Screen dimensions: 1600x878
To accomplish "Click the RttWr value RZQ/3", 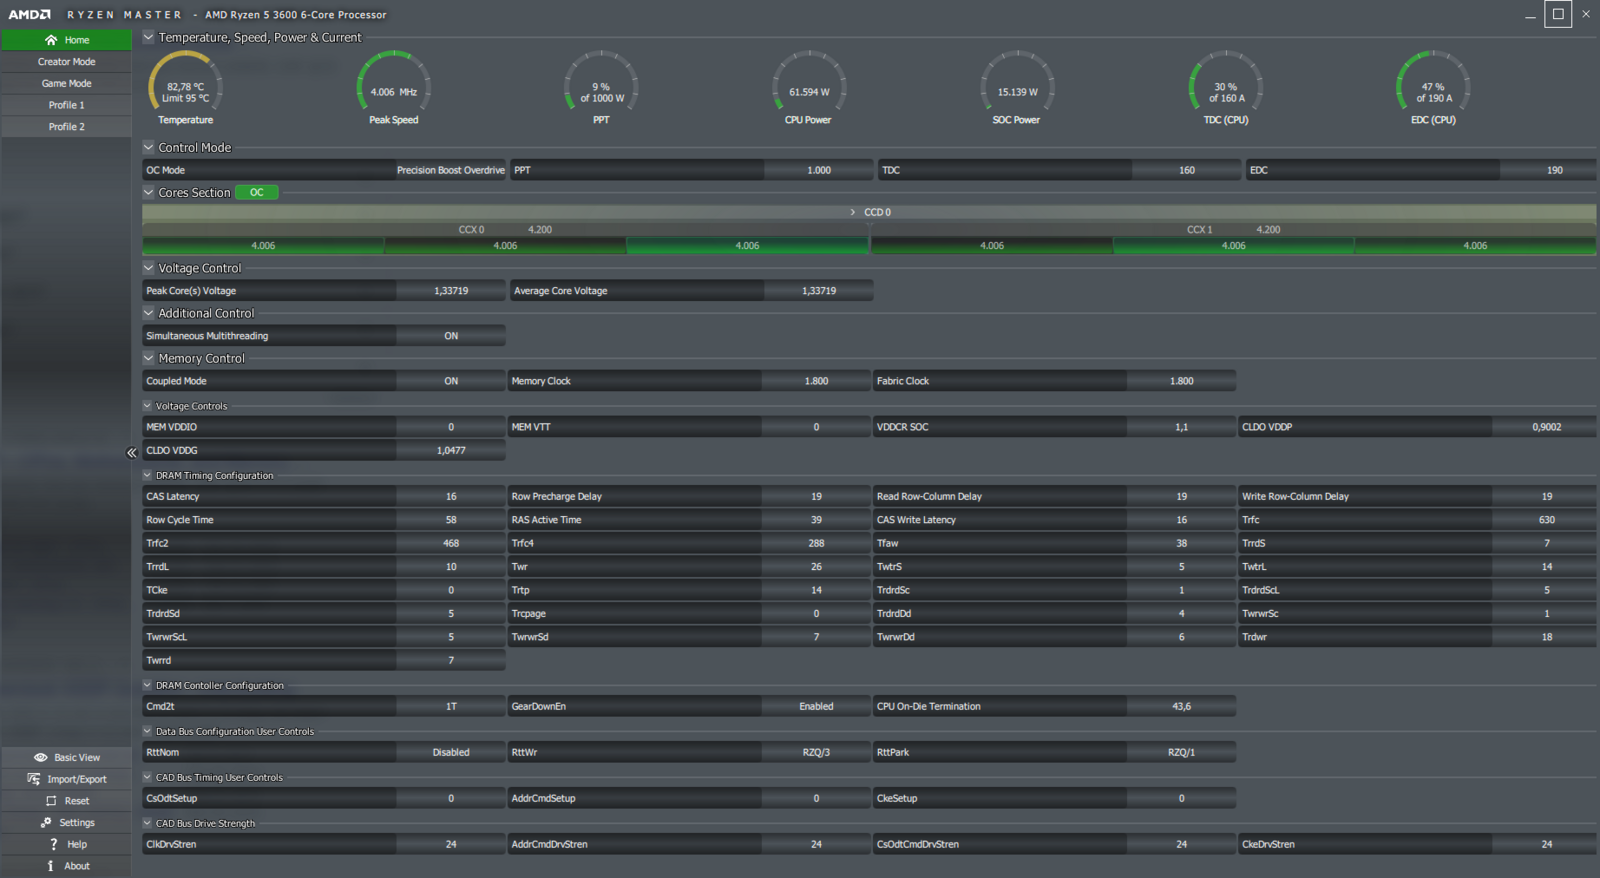I will (x=816, y=752).
